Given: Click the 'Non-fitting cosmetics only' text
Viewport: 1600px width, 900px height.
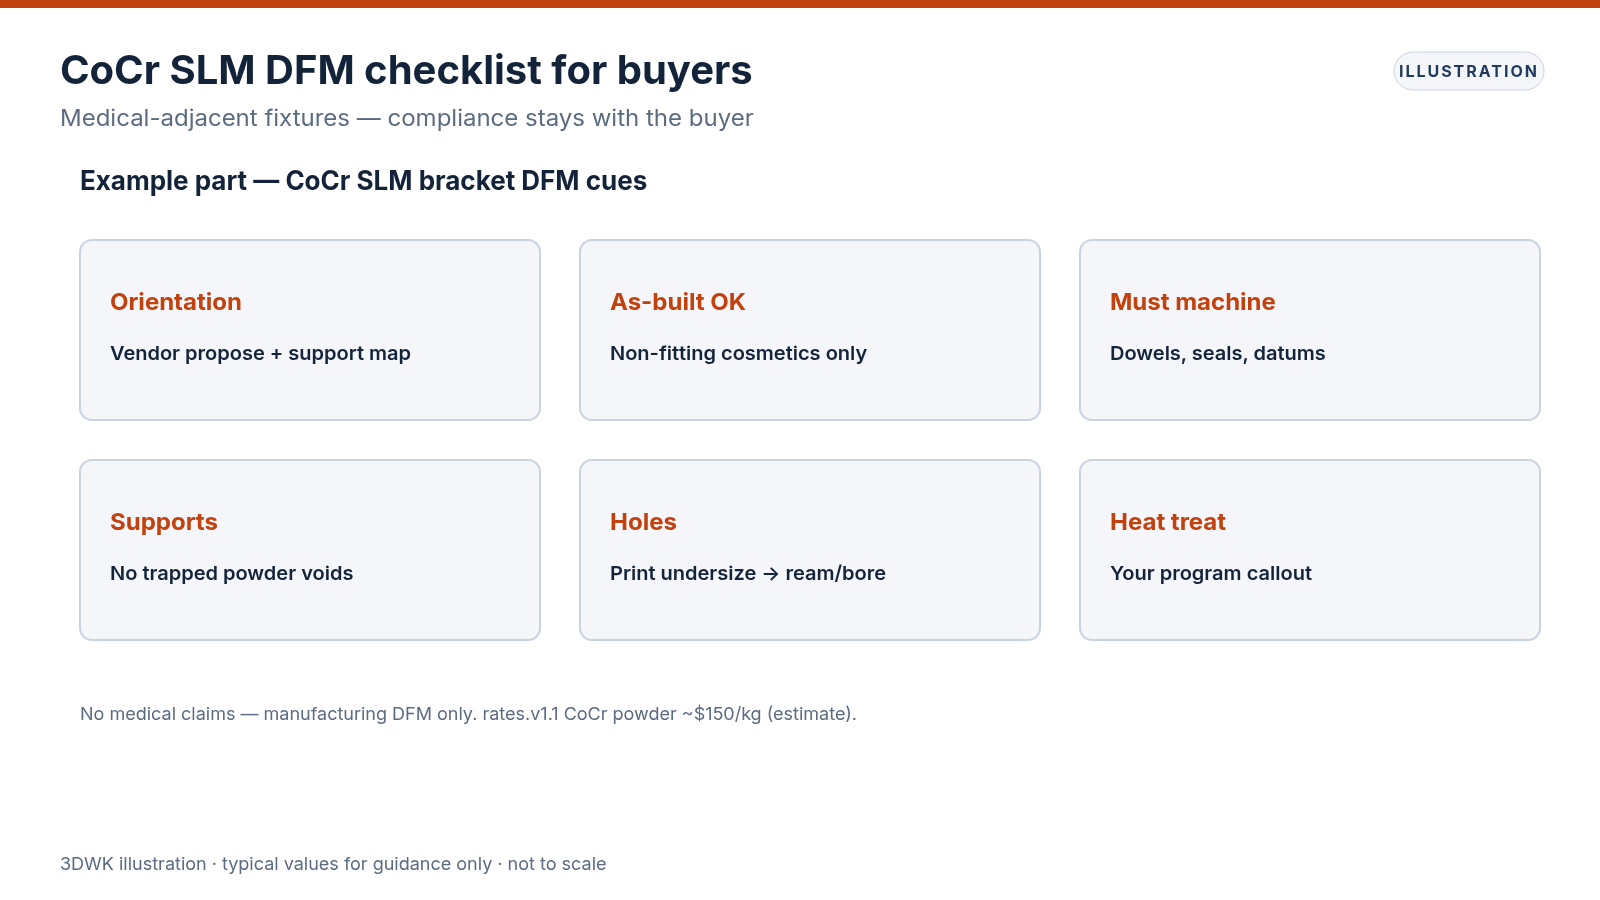Looking at the screenshot, I should tap(738, 353).
